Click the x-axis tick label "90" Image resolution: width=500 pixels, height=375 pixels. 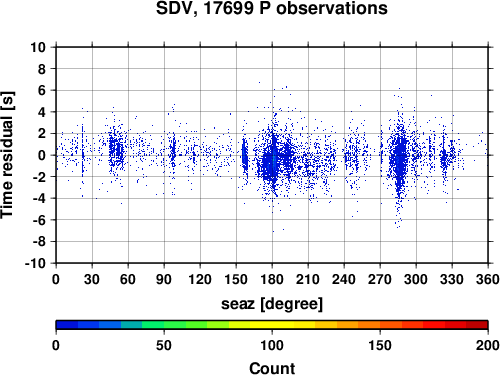click(164, 279)
